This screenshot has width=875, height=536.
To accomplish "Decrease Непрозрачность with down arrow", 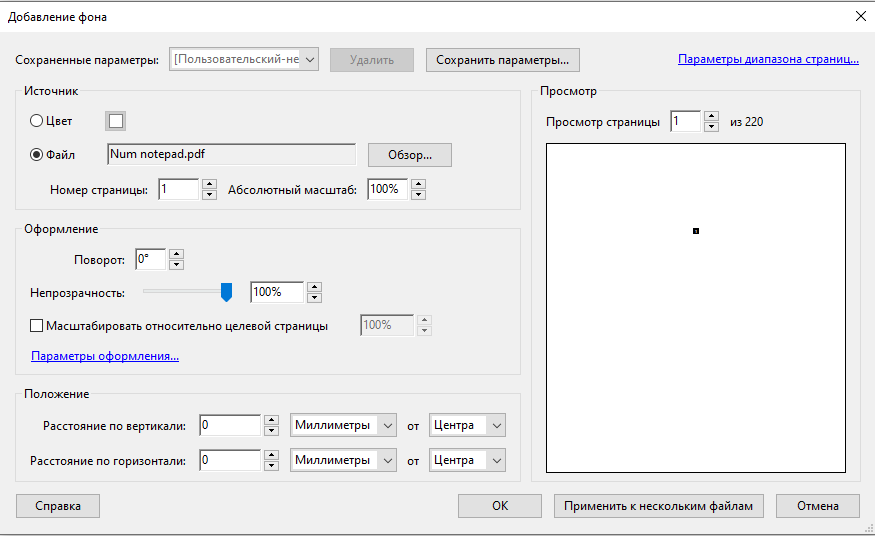I will 314,298.
